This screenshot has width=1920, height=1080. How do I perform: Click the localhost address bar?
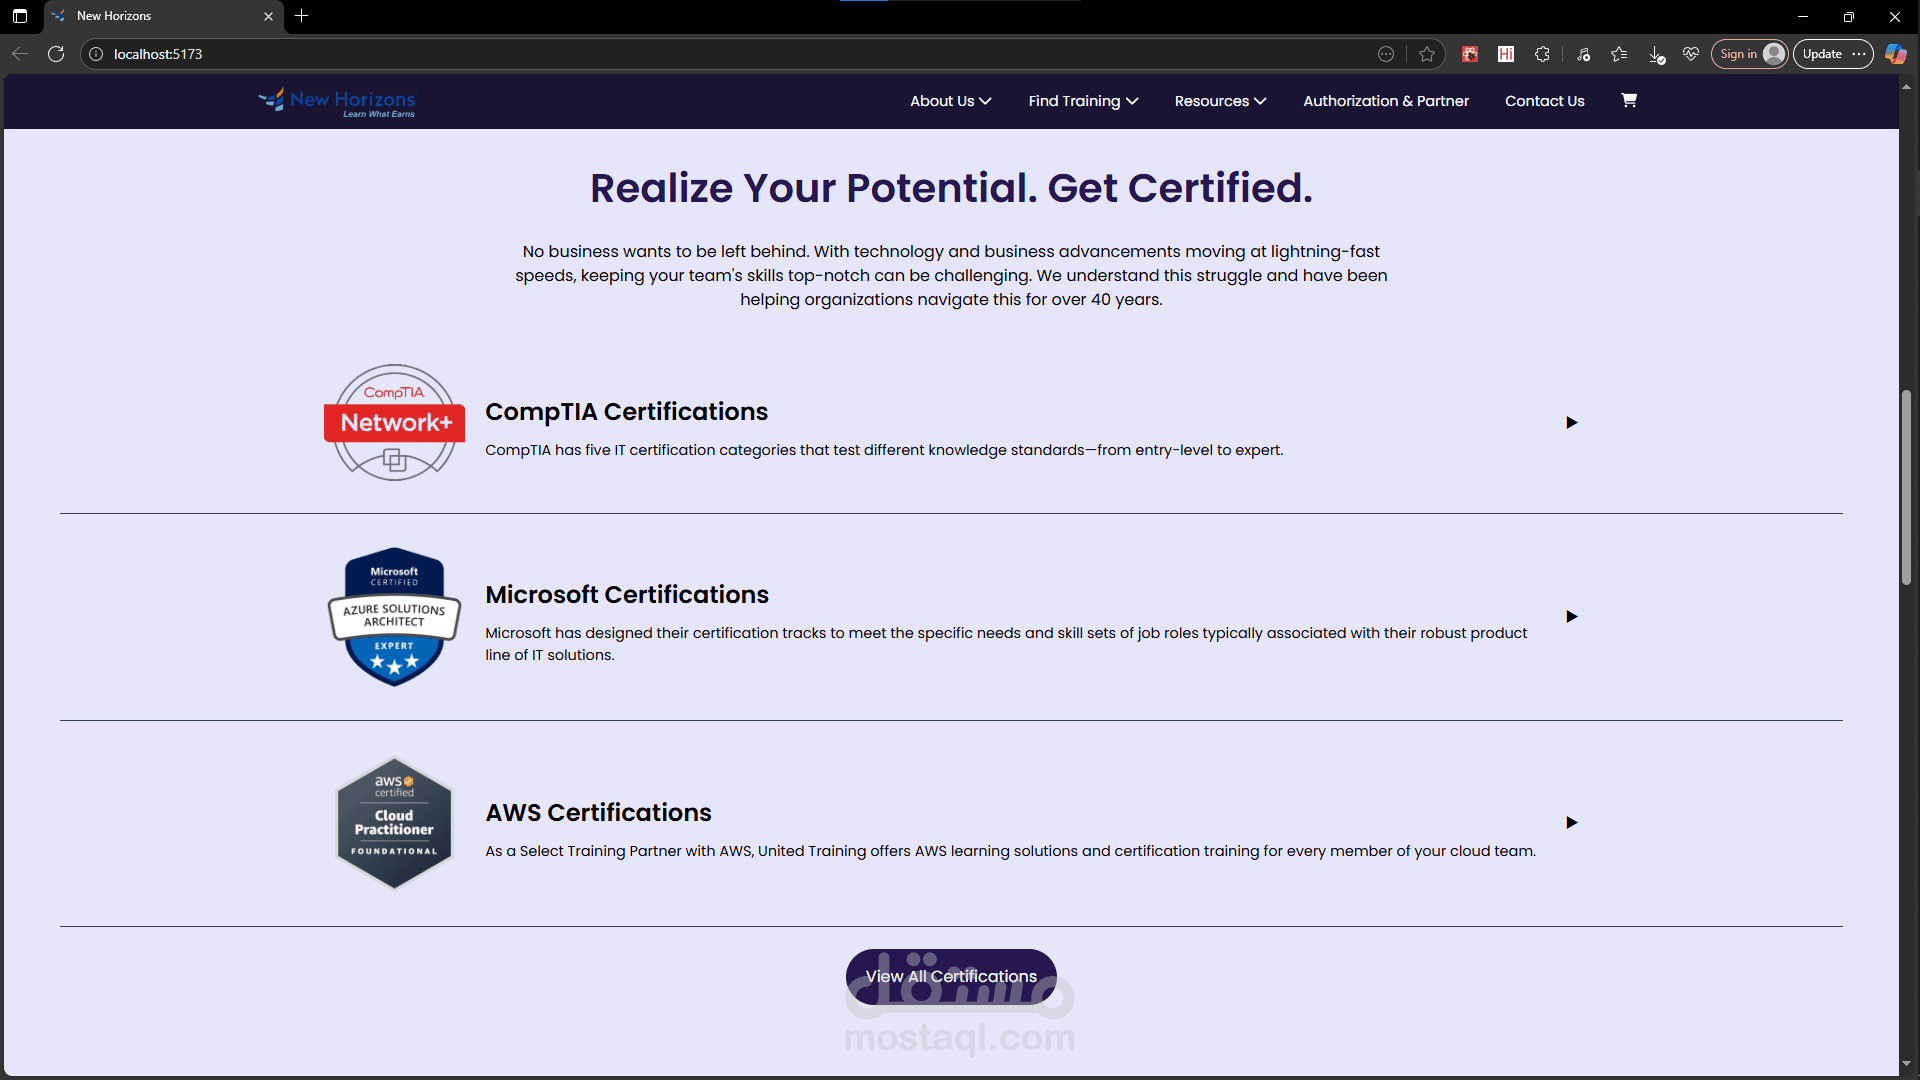[x=700, y=54]
